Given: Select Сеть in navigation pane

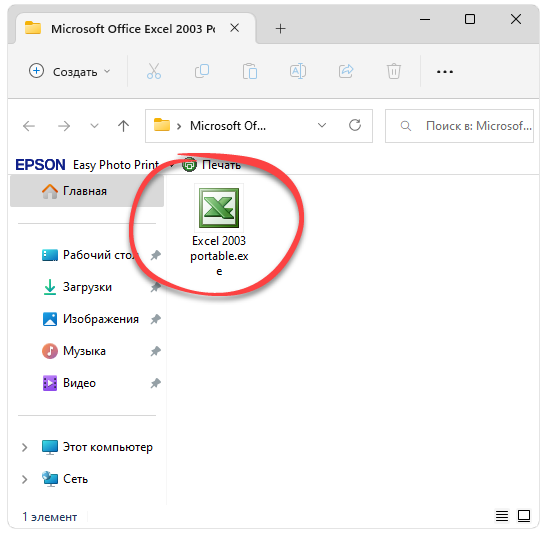Looking at the screenshot, I should point(65,479).
